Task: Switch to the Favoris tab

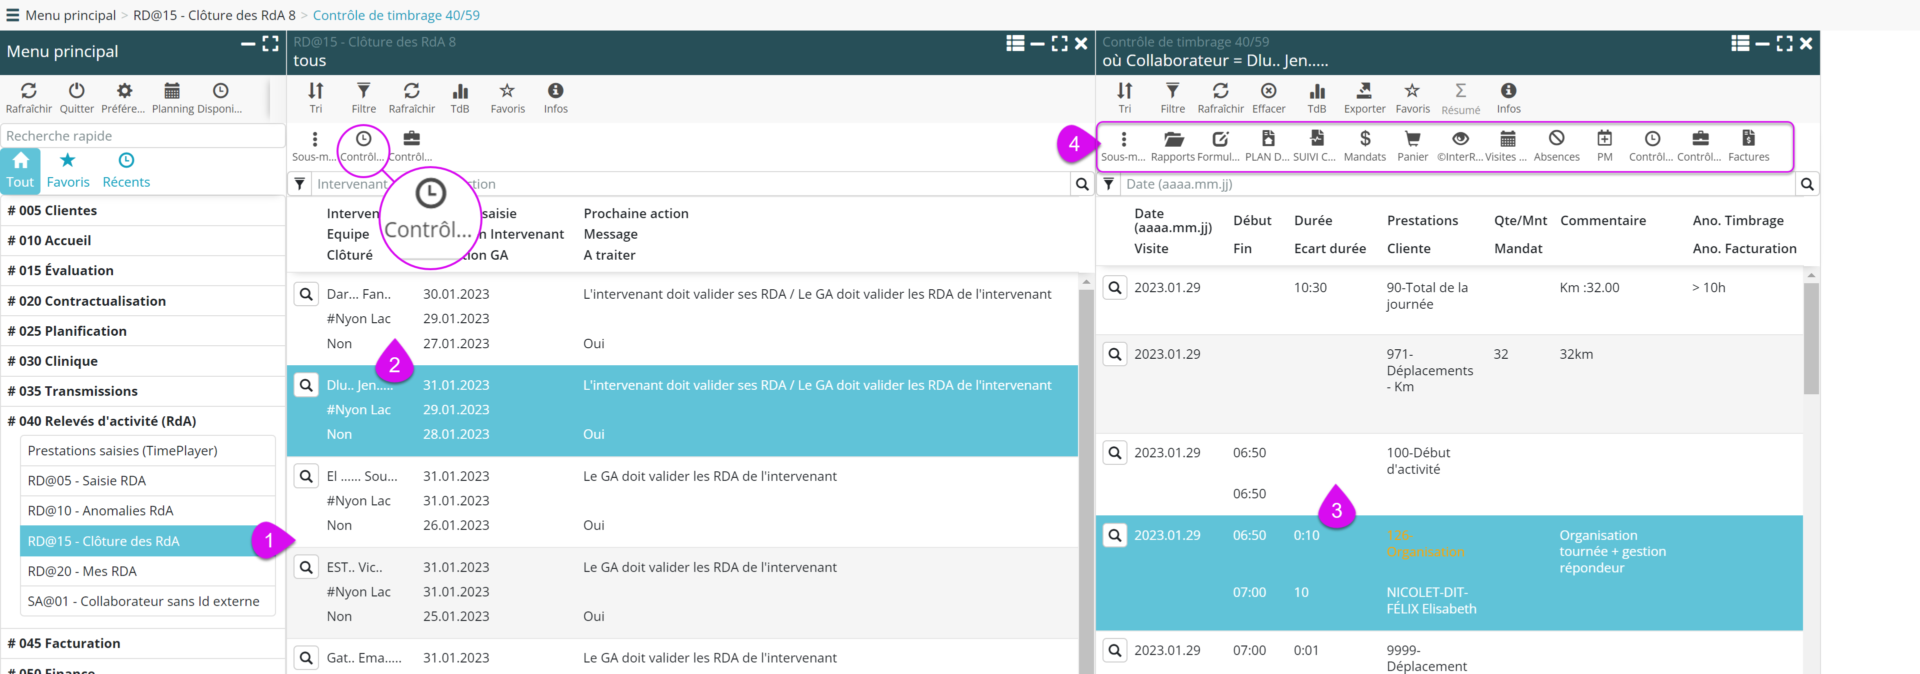Action: pos(68,170)
